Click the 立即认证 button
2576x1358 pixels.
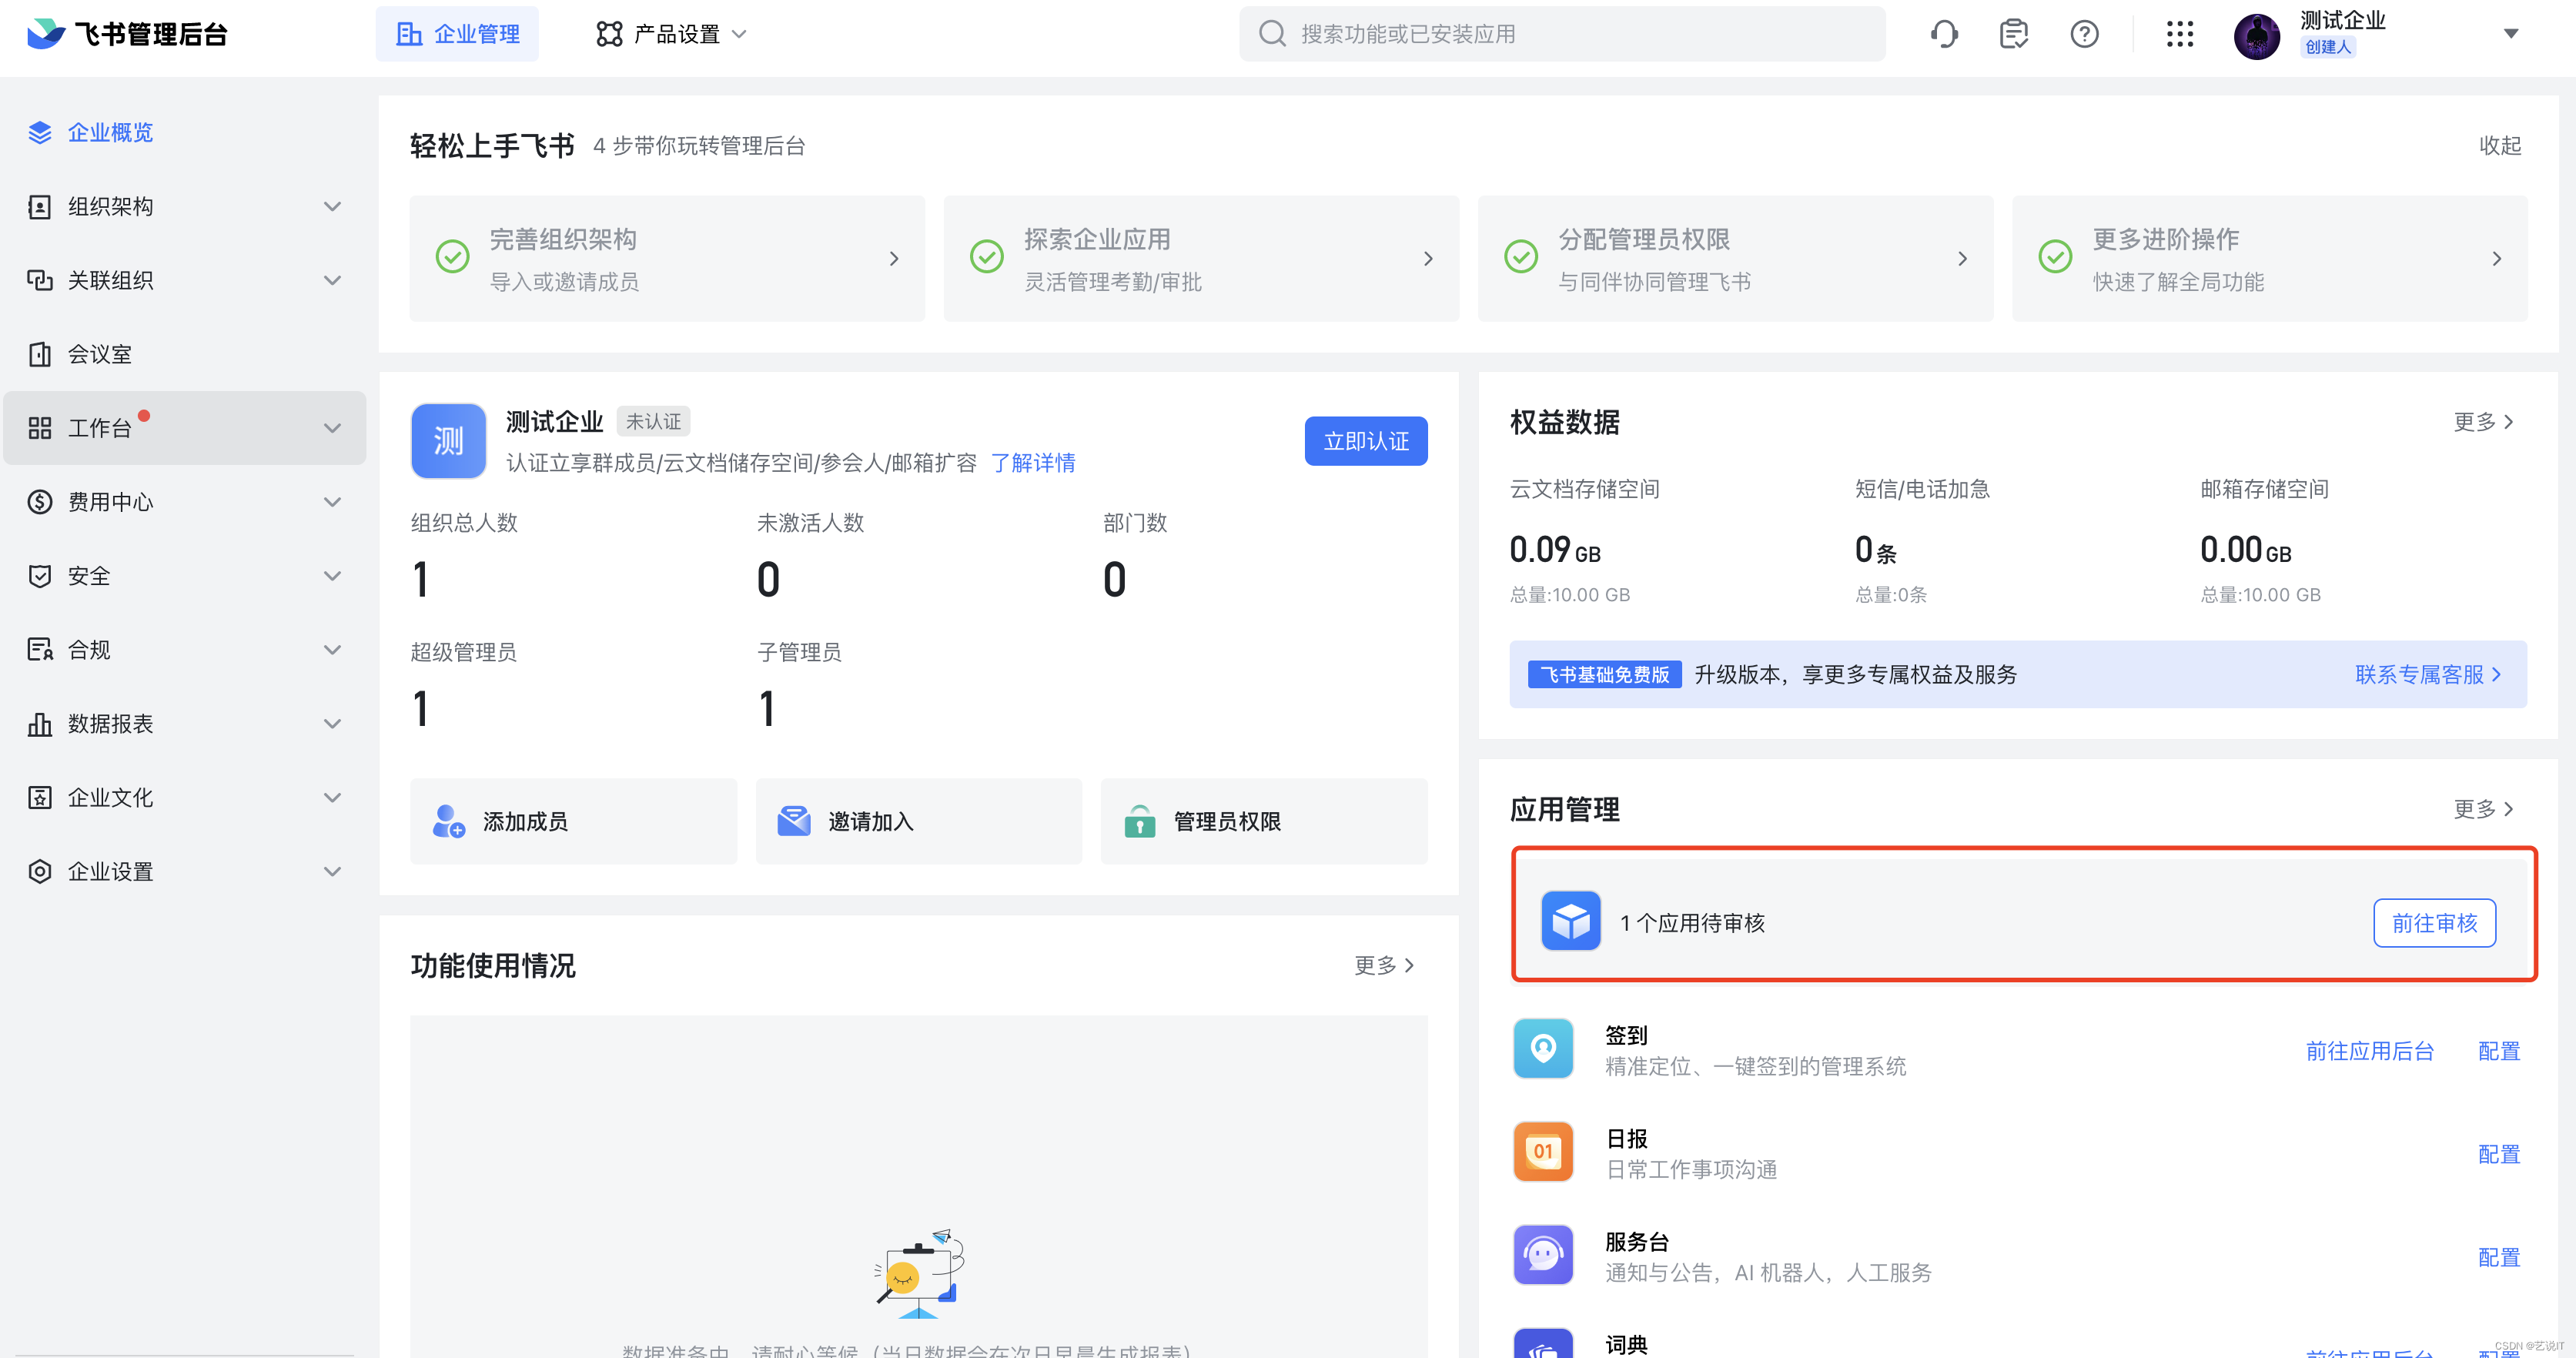(1365, 441)
